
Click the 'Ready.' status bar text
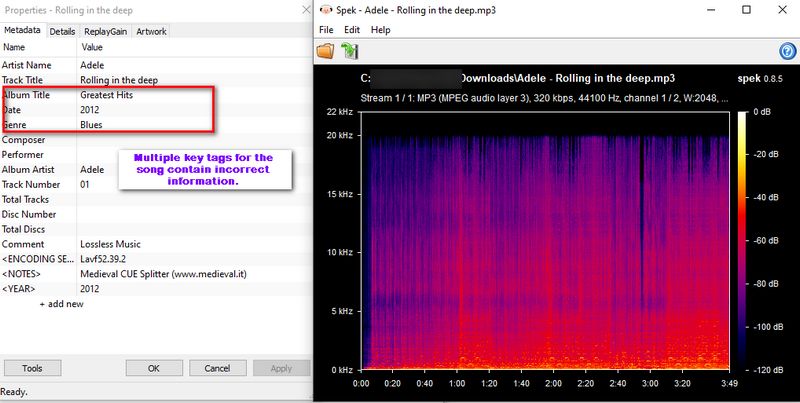point(14,392)
